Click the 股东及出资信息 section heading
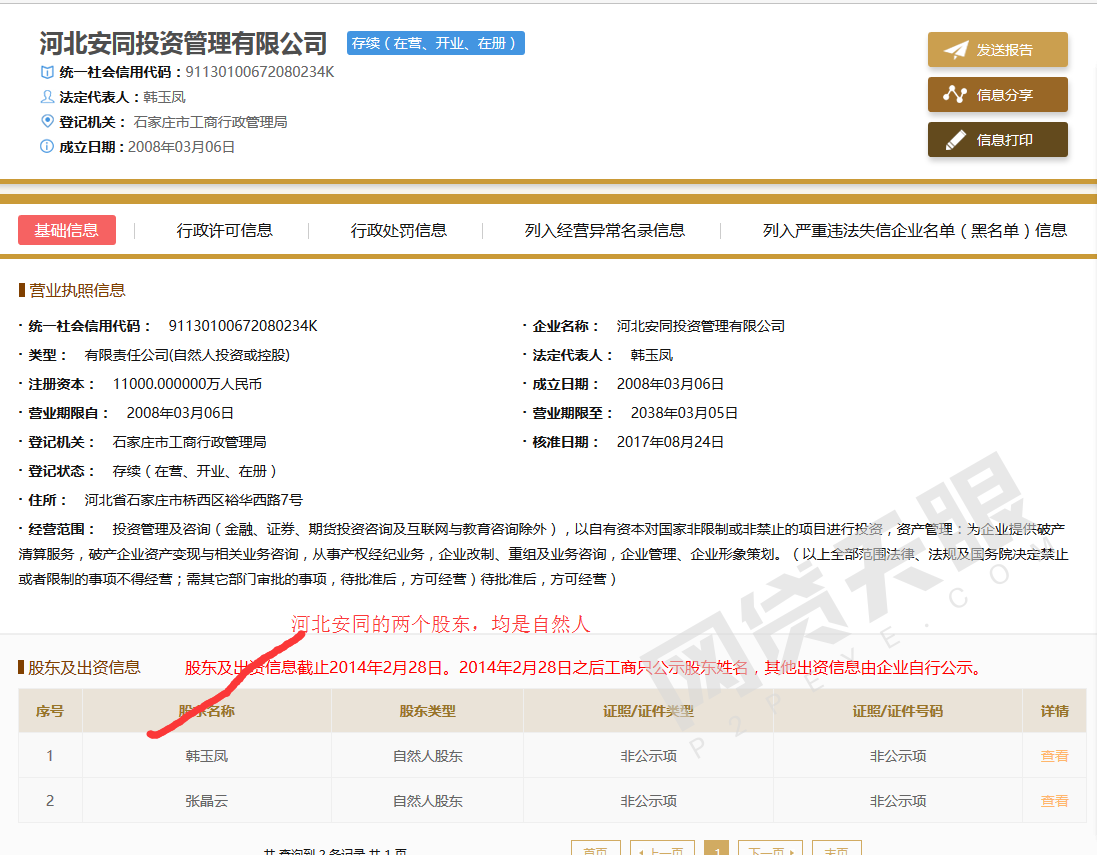The height and width of the screenshot is (855, 1097). tap(84, 667)
